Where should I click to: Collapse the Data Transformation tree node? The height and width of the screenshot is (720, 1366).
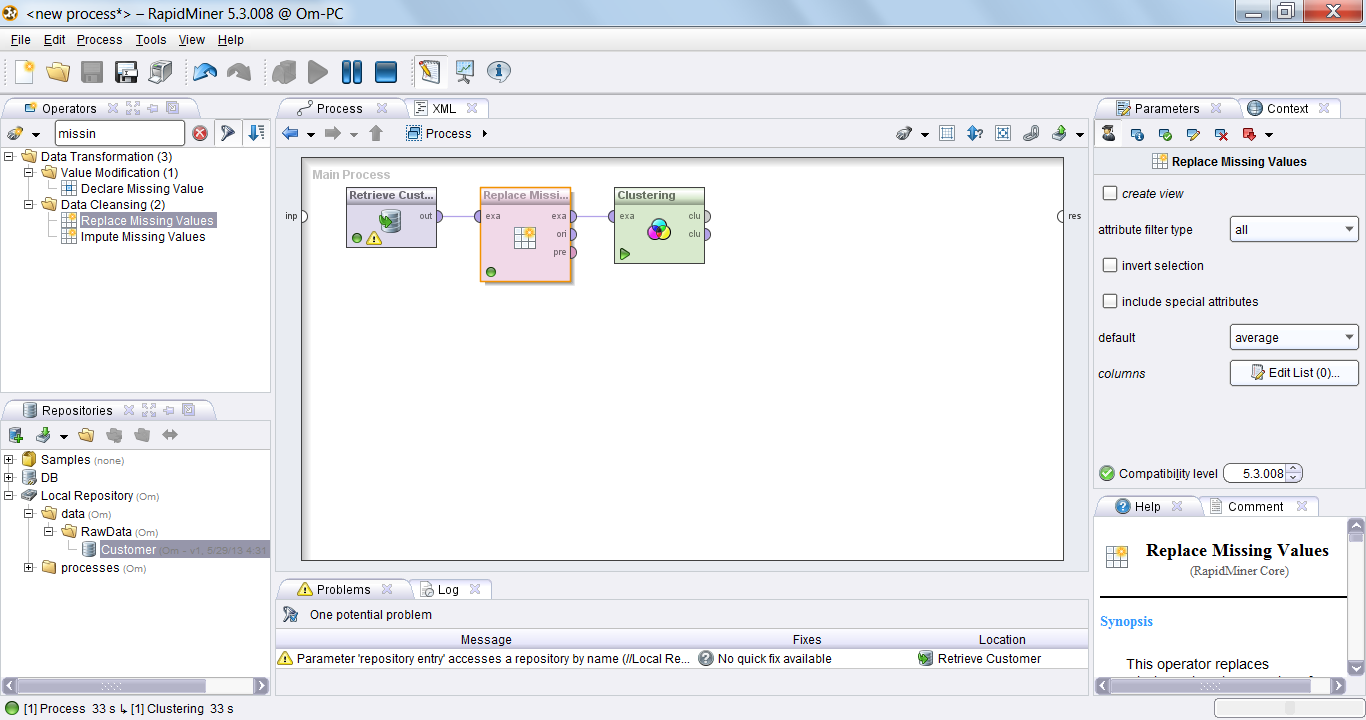click(x=10, y=156)
